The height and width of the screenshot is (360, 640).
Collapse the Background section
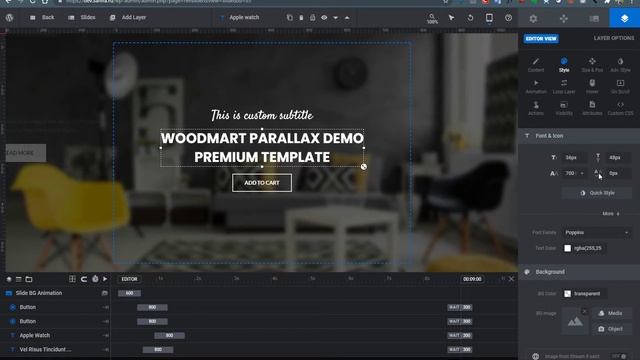pos(579,272)
